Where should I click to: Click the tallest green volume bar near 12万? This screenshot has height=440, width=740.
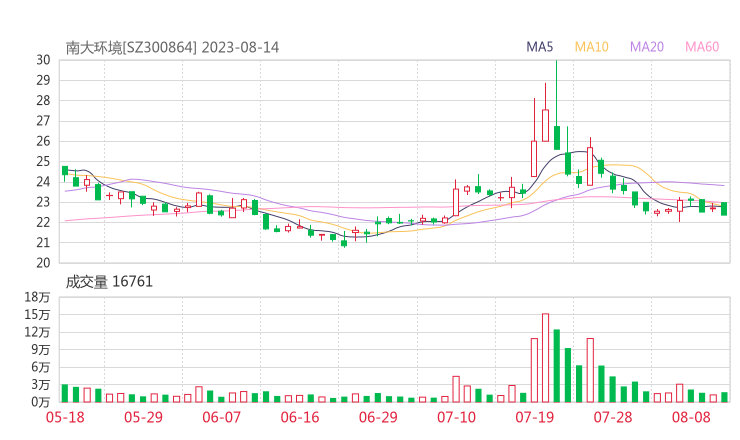click(557, 366)
